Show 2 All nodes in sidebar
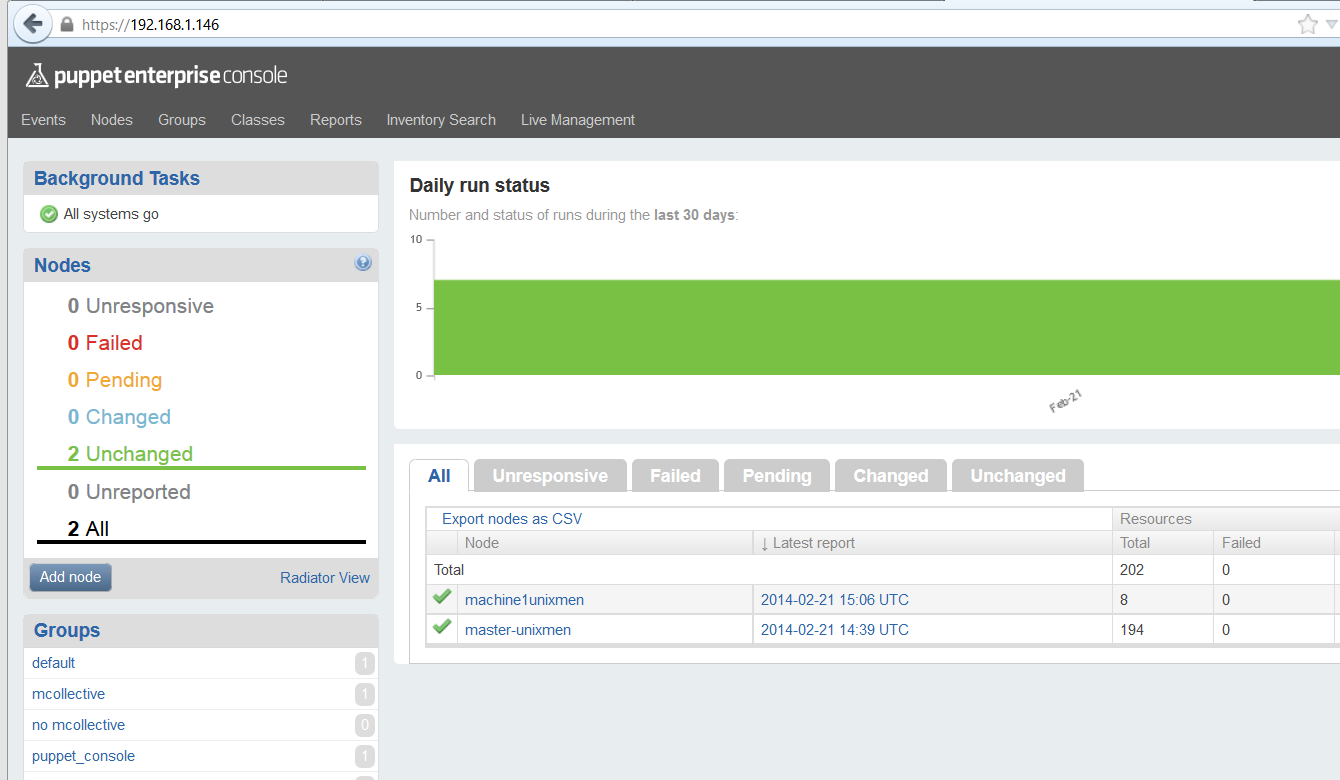The image size is (1340, 780). [88, 529]
